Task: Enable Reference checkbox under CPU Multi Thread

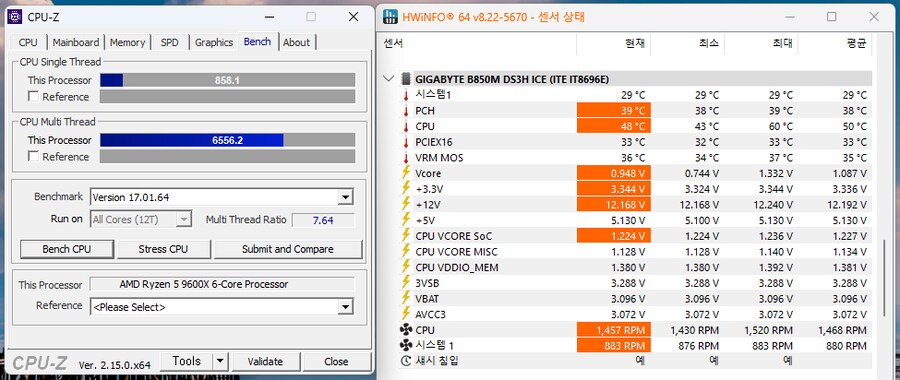Action: (x=34, y=156)
